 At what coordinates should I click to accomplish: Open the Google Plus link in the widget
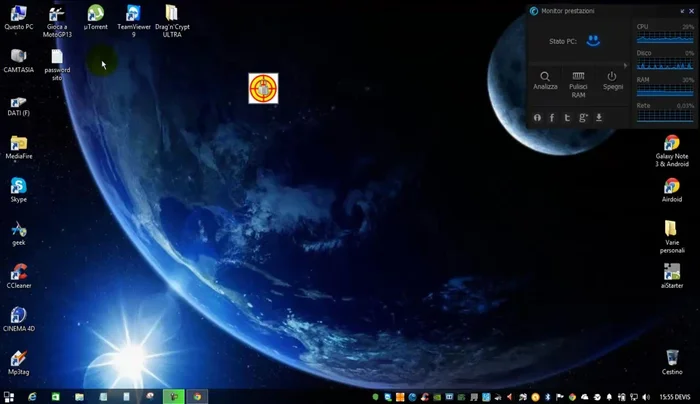coord(583,117)
